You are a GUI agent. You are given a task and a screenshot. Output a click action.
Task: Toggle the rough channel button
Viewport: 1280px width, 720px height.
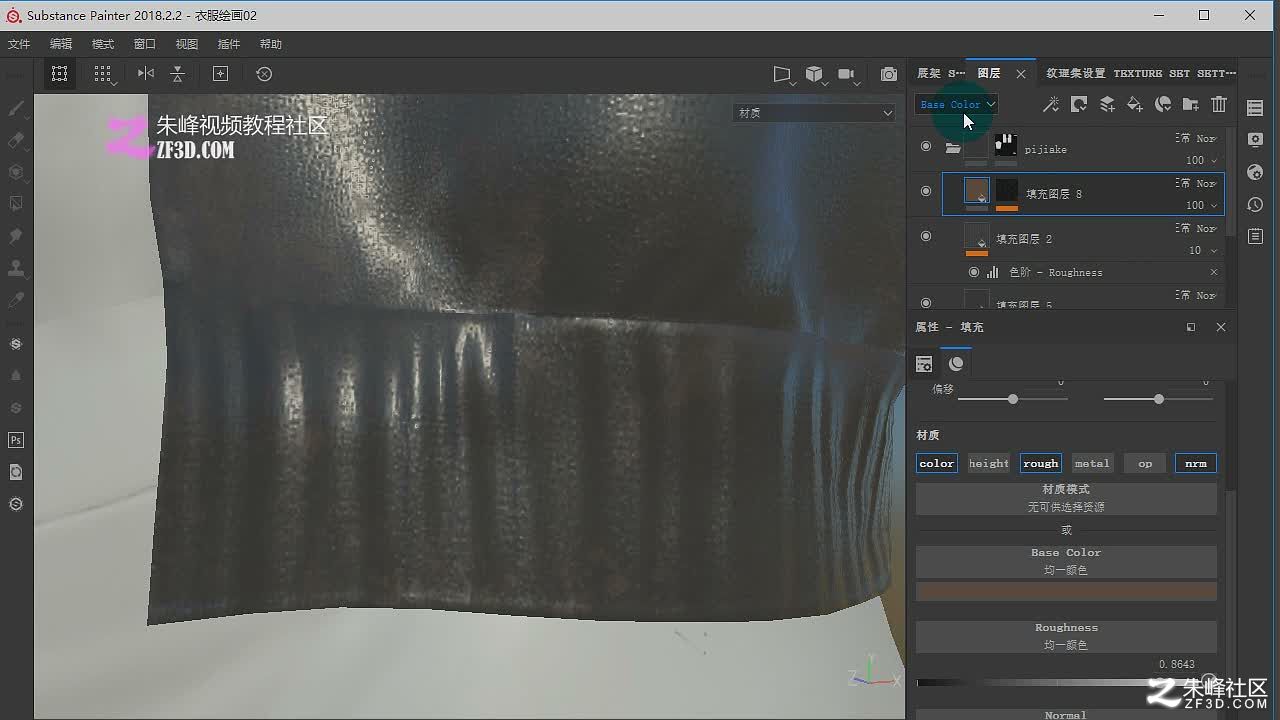pyautogui.click(x=1041, y=463)
